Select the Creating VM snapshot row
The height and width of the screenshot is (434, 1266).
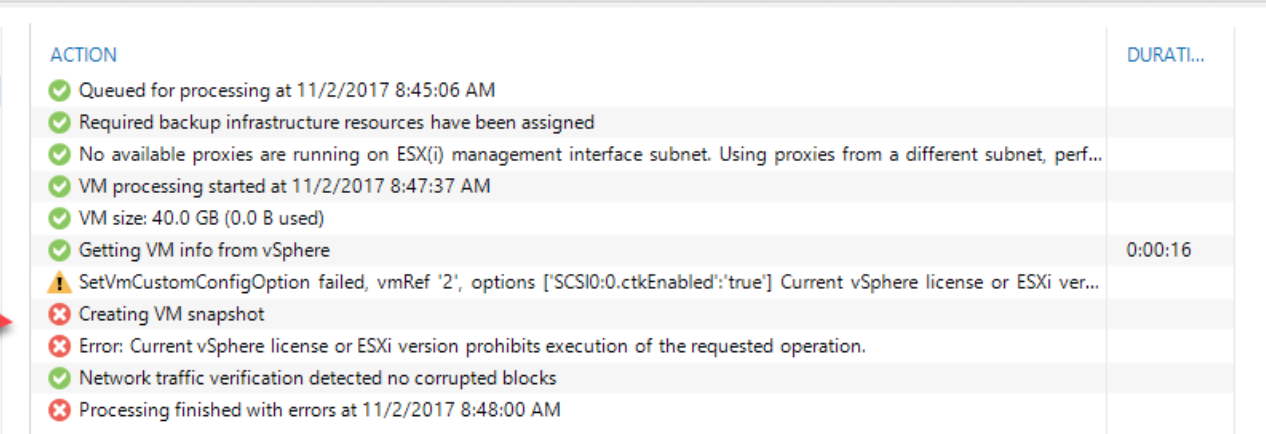pyautogui.click(x=172, y=314)
